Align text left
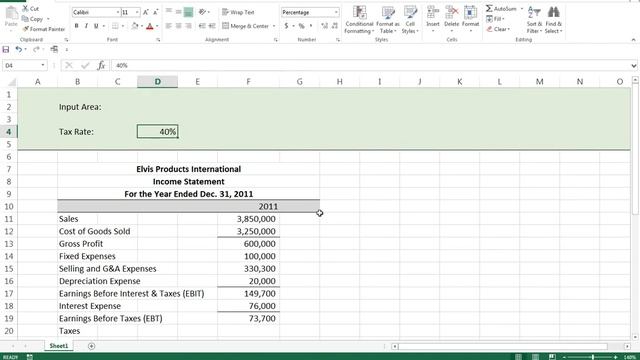This screenshot has width=640, height=360. [169, 26]
